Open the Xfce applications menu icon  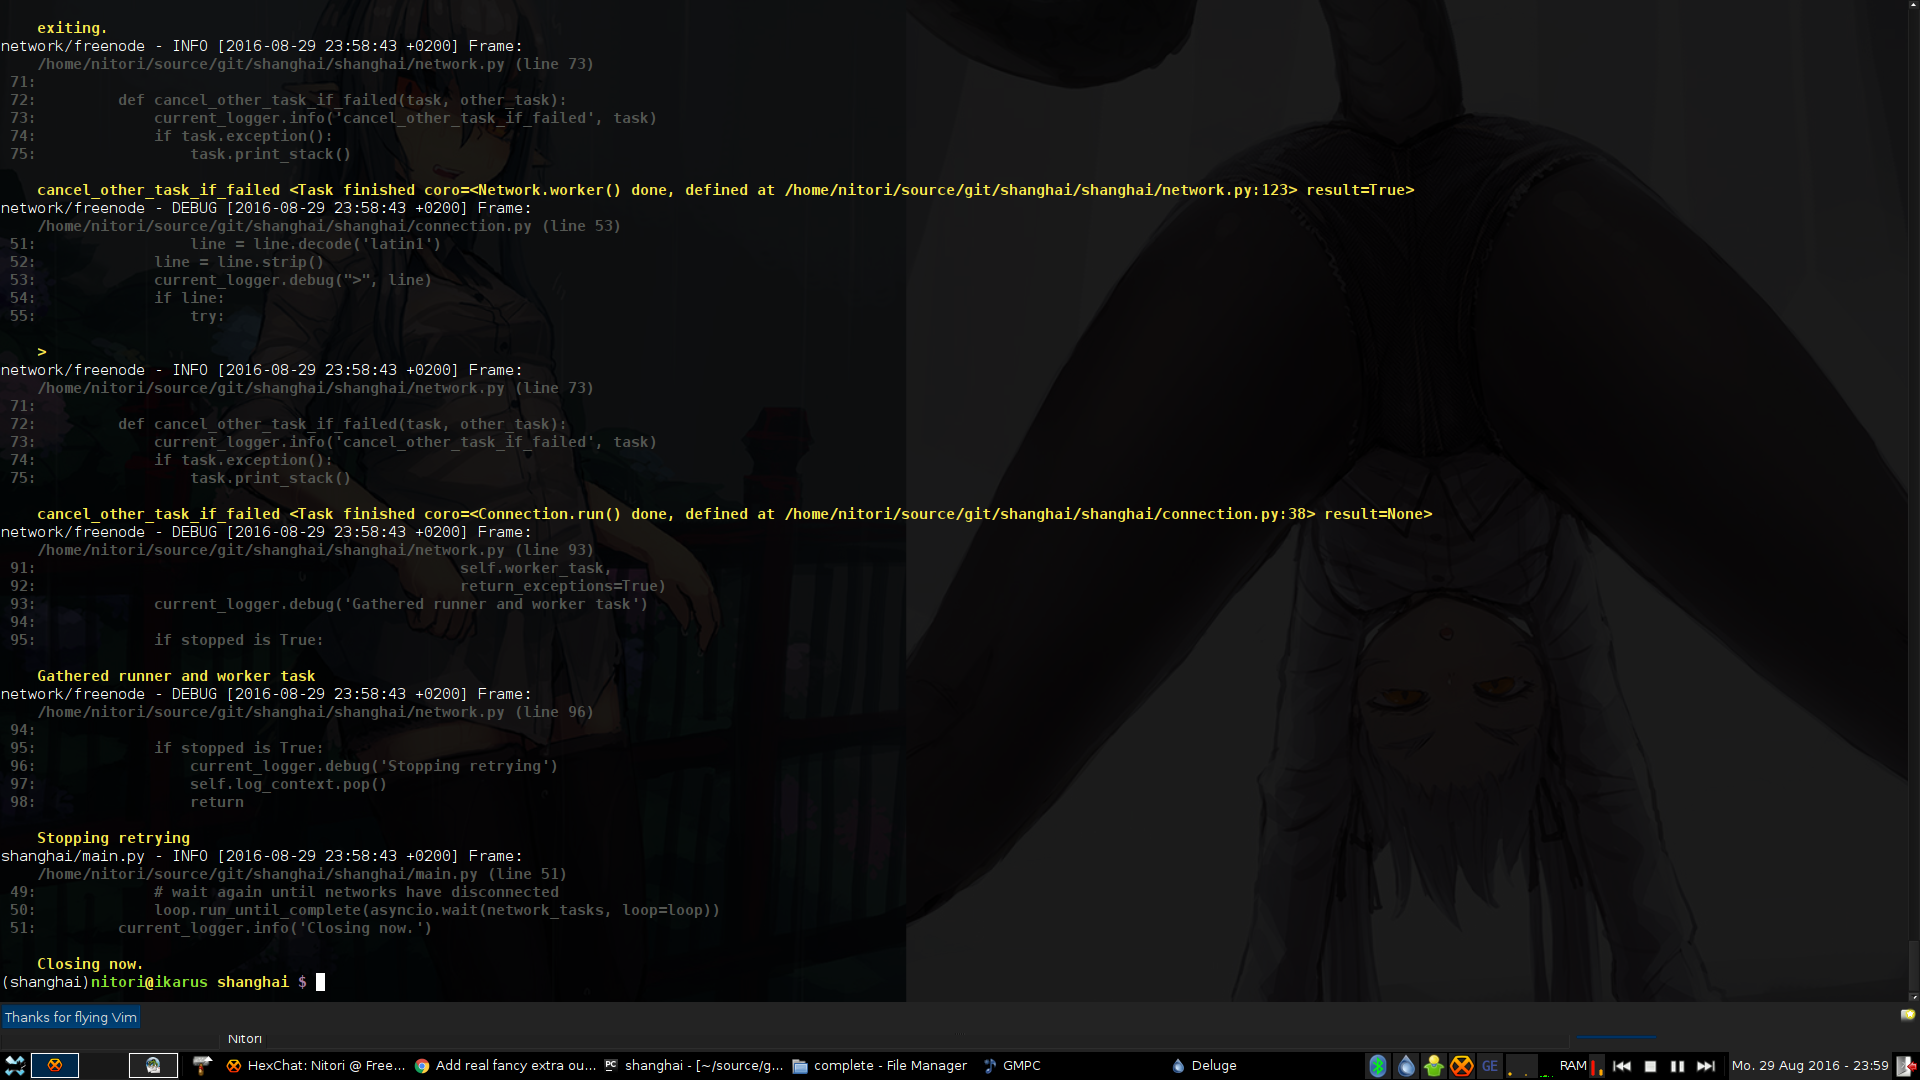coord(15,1066)
